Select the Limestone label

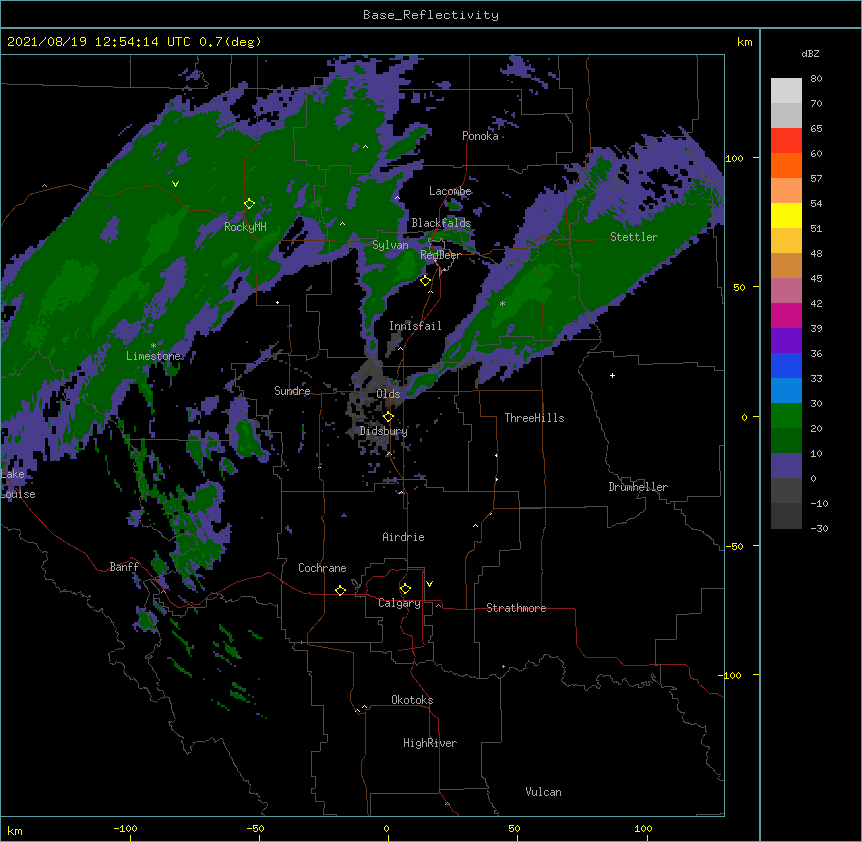(153, 356)
